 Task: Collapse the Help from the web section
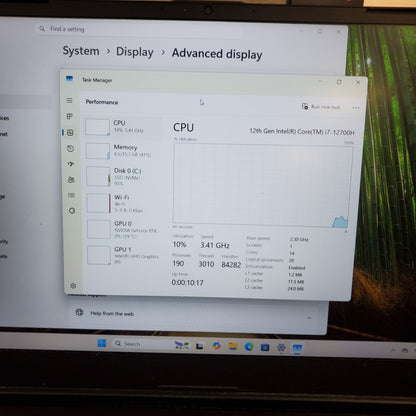[309, 318]
